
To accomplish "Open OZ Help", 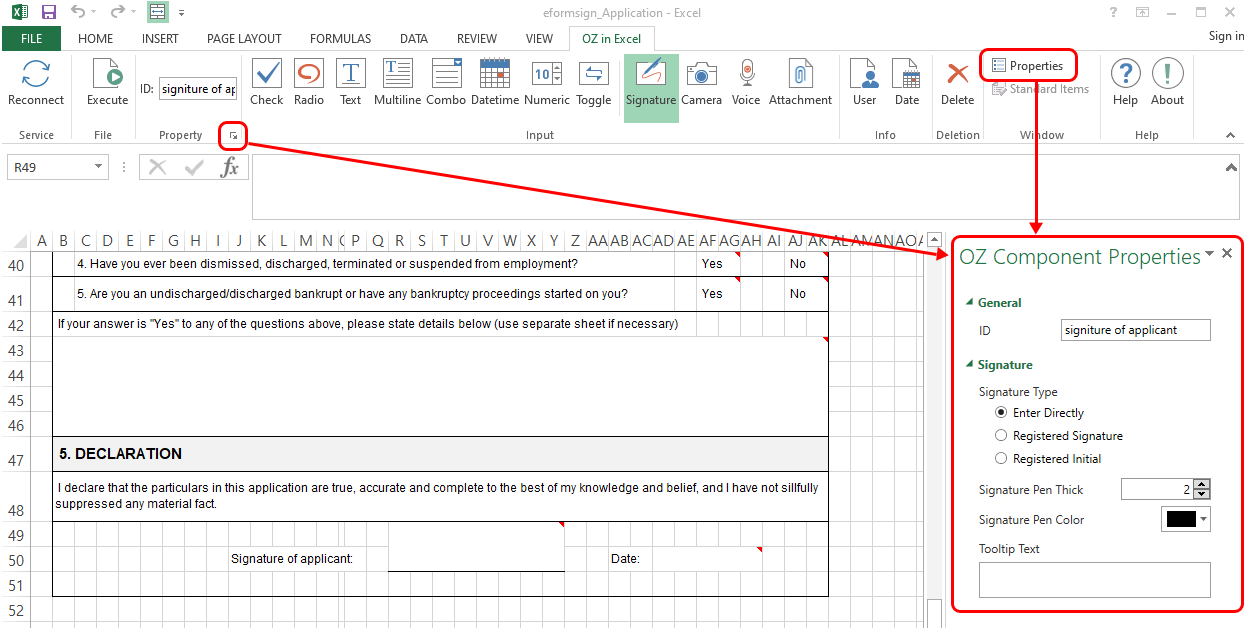I will coord(1126,83).
